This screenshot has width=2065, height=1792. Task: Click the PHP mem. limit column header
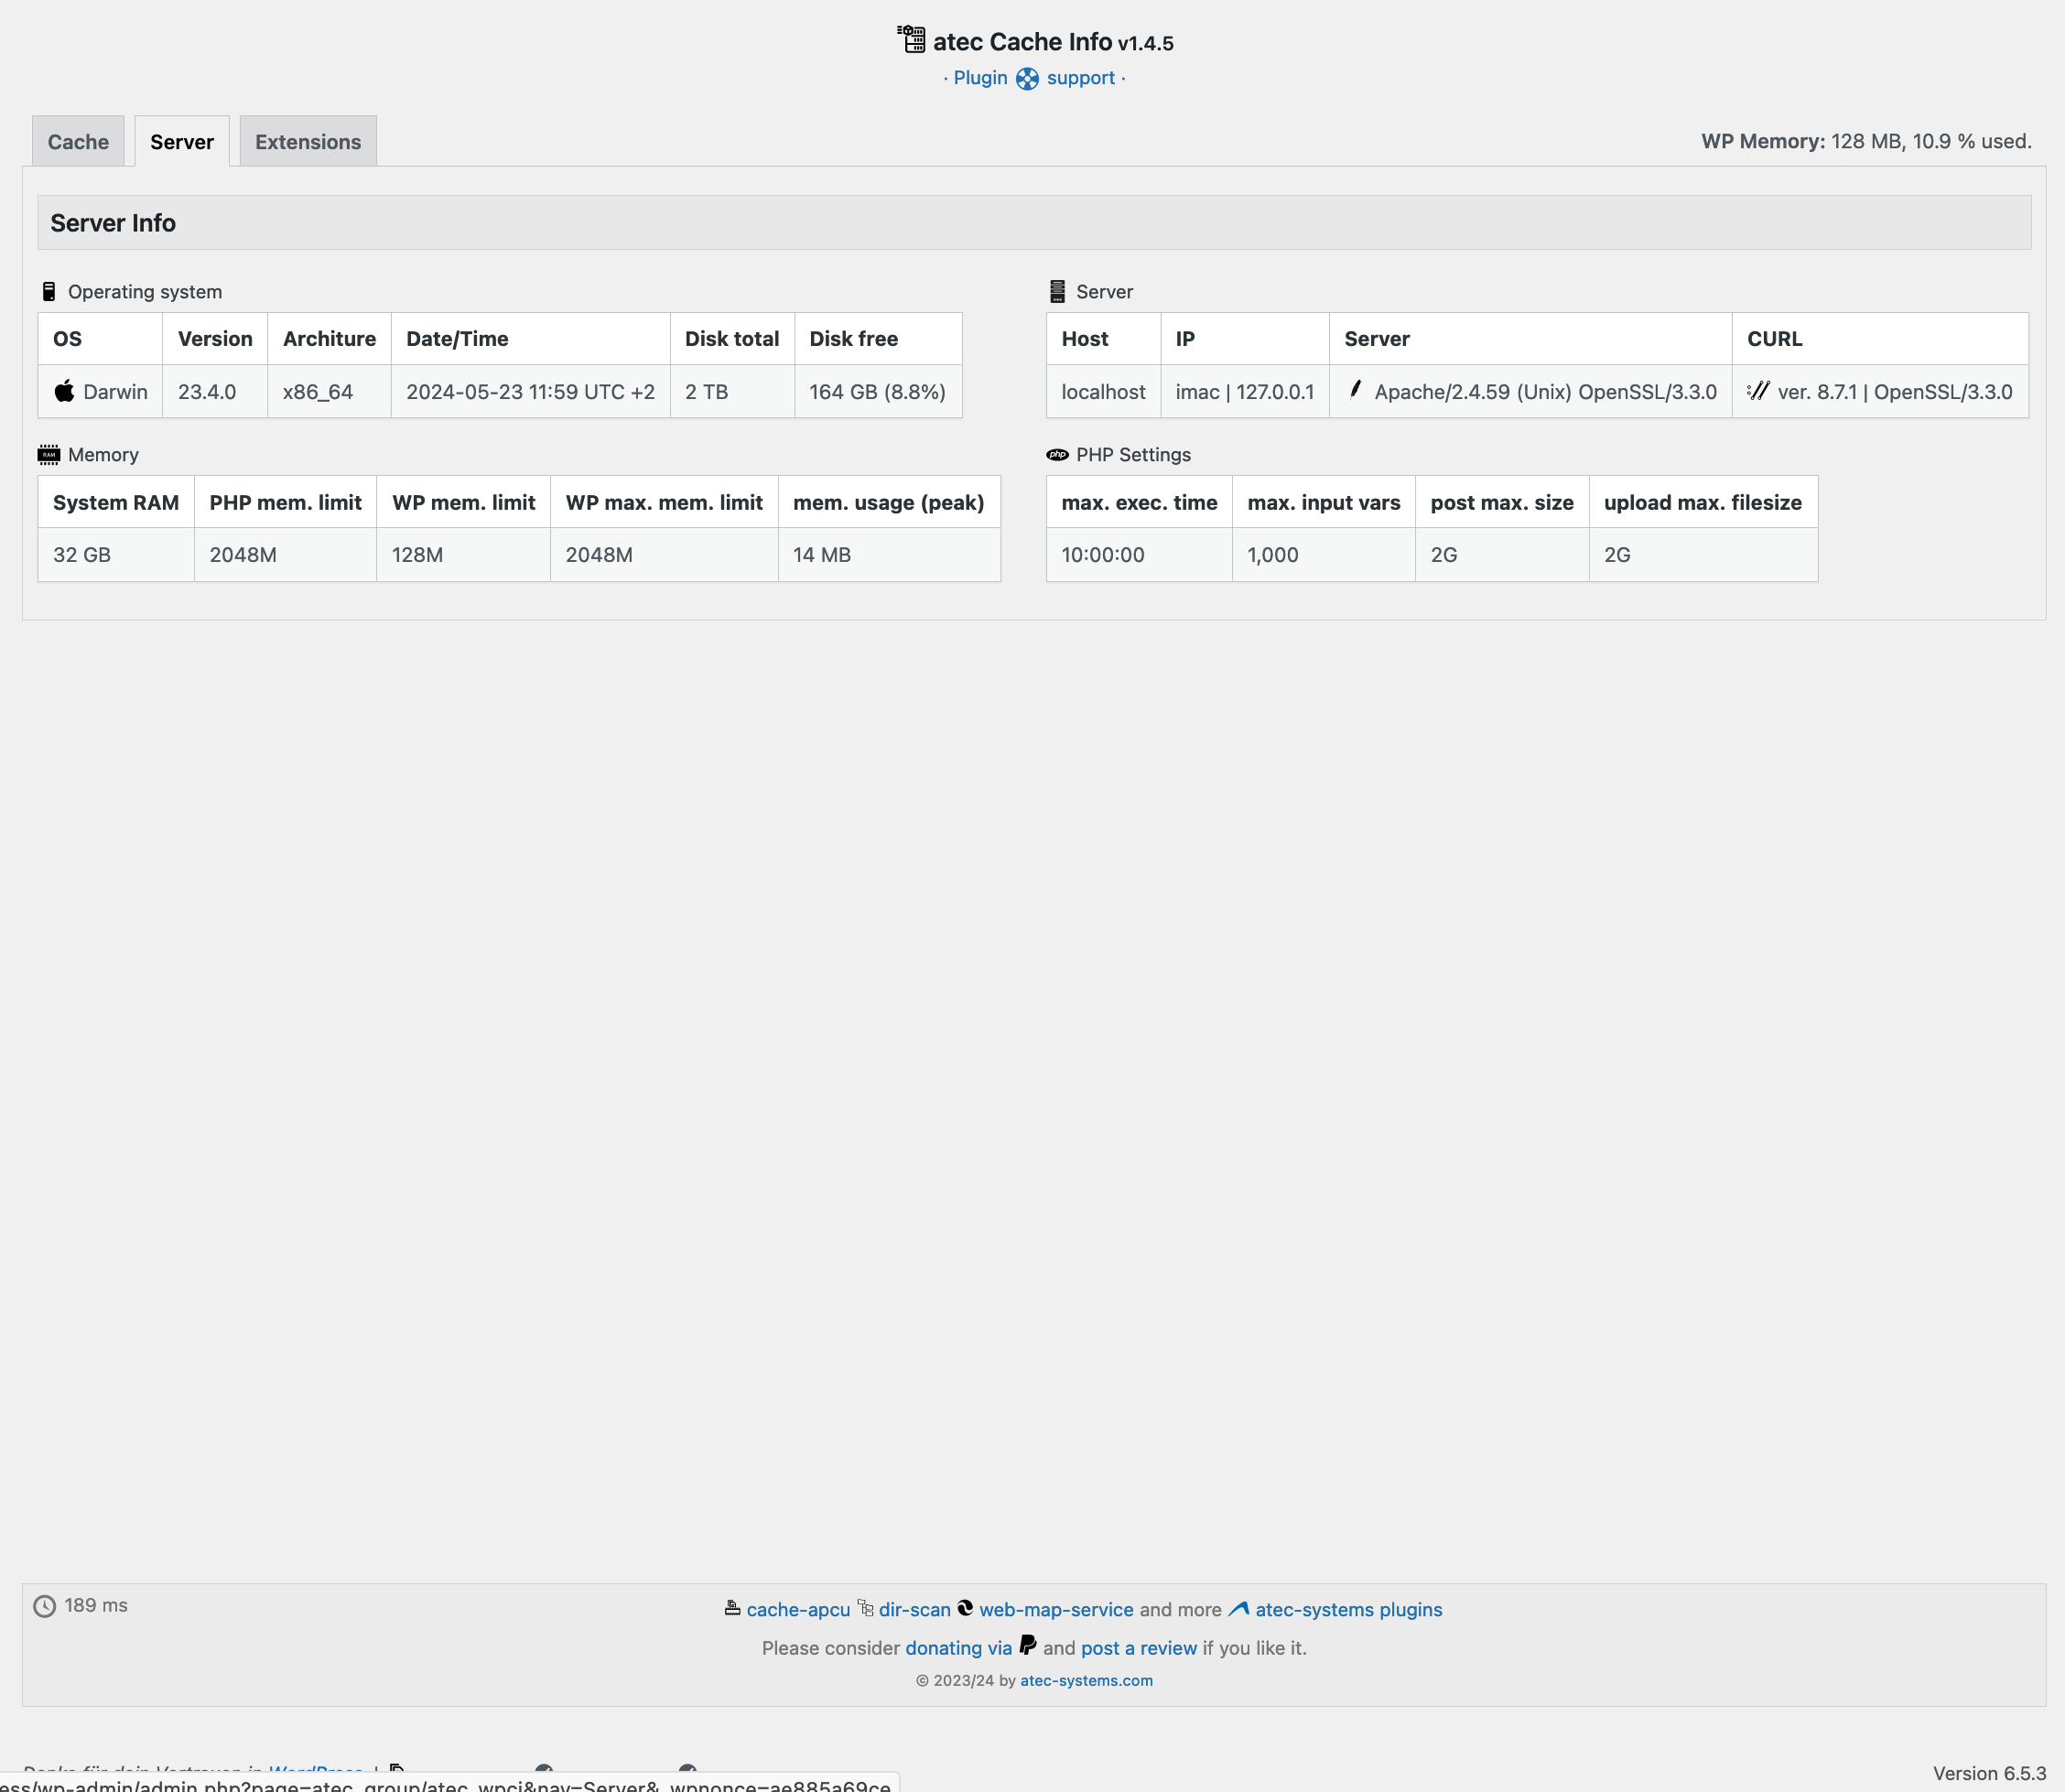click(285, 502)
